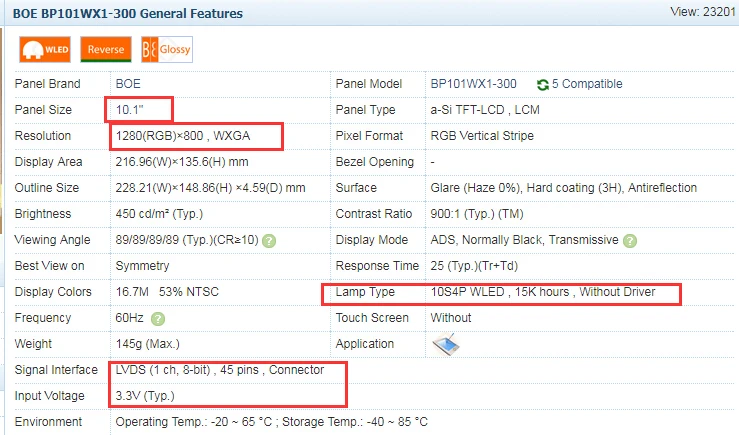
Task: Click the Signal Interface label
Action: click(56, 370)
